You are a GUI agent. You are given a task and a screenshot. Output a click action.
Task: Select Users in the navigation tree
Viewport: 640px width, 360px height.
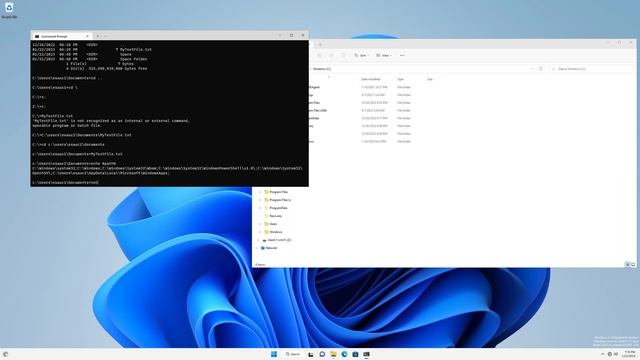tap(271, 224)
